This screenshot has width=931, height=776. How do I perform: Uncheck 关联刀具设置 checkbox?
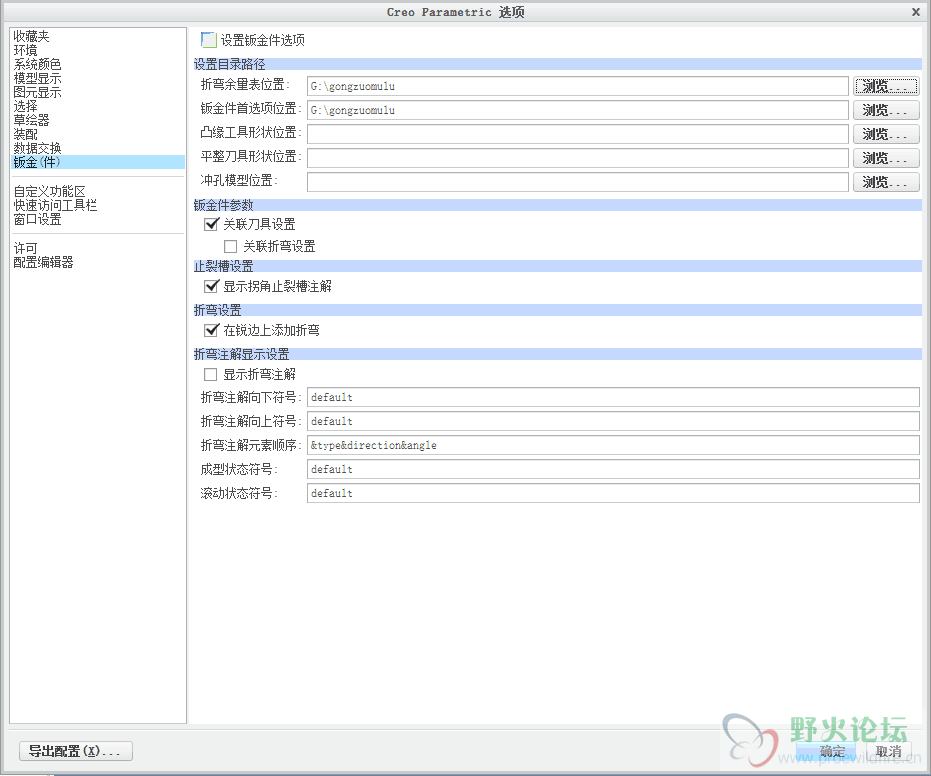point(211,224)
